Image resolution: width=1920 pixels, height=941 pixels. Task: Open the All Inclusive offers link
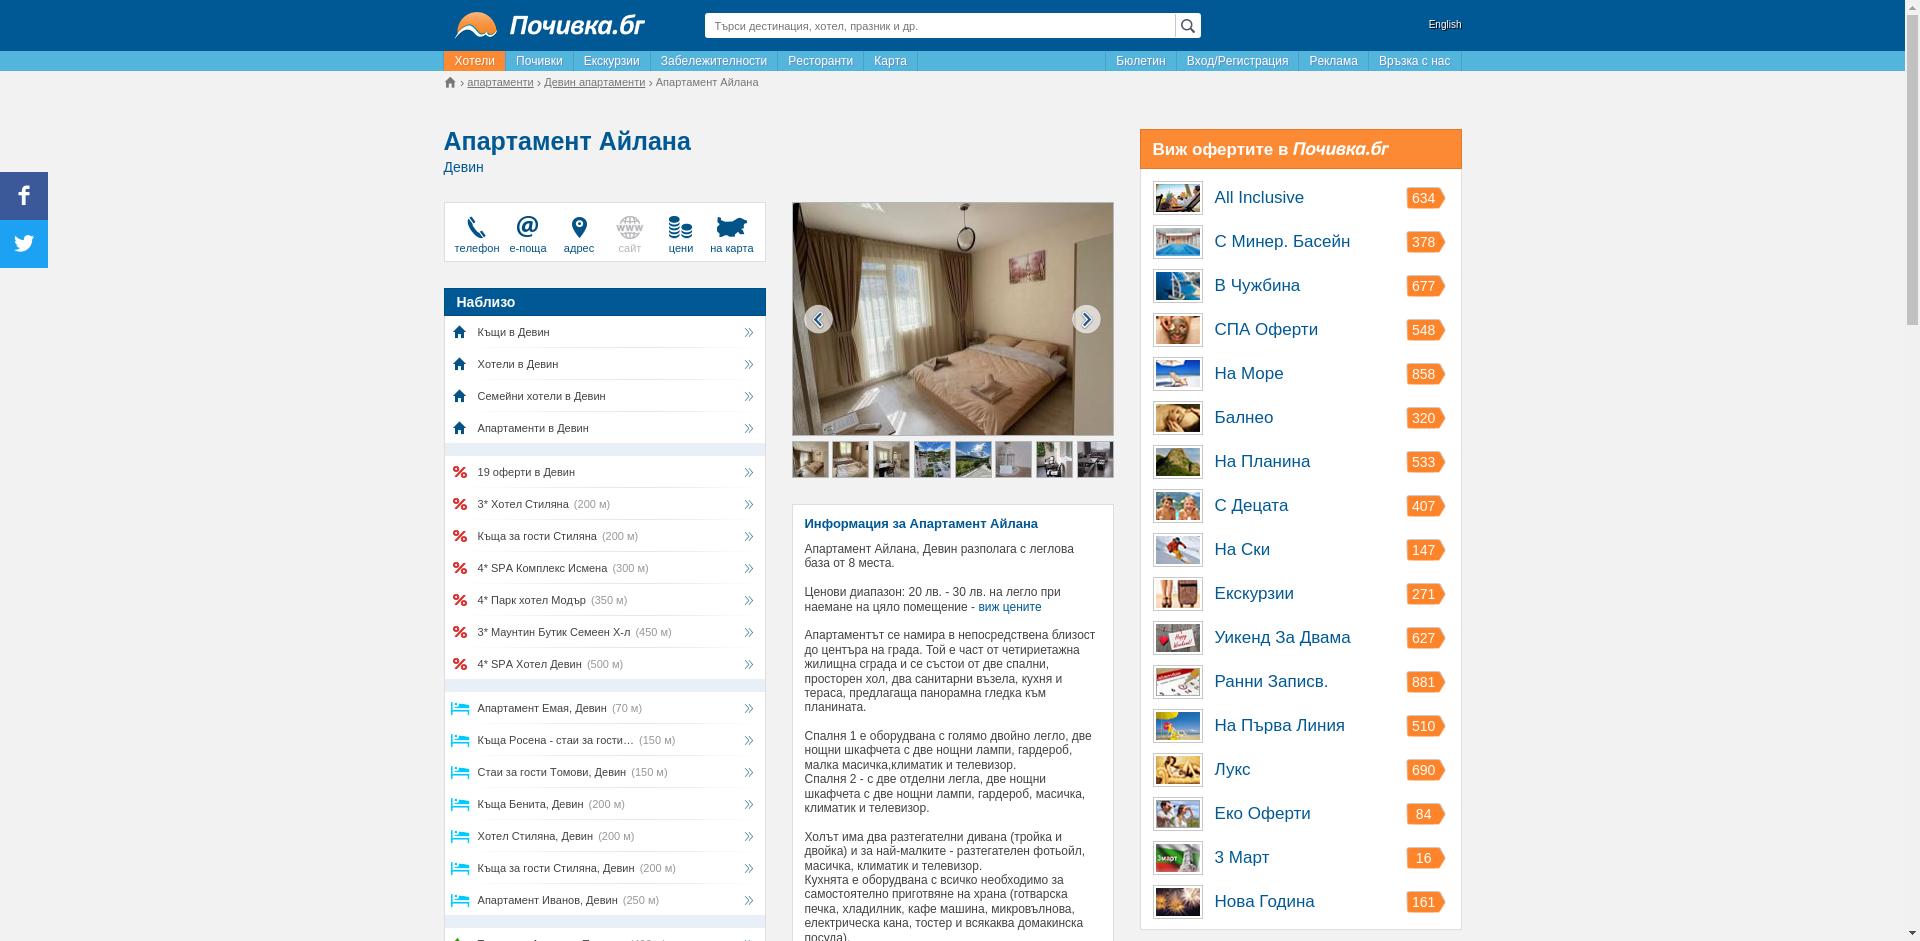click(1258, 198)
